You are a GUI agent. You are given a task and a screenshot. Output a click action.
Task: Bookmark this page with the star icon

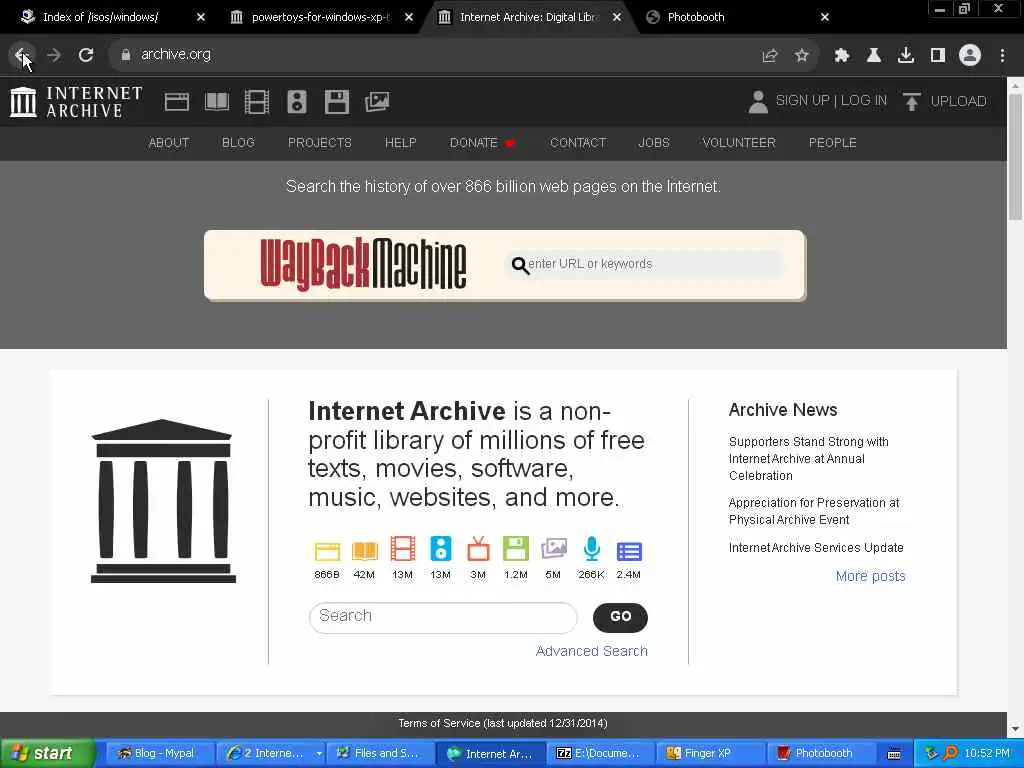coord(802,56)
